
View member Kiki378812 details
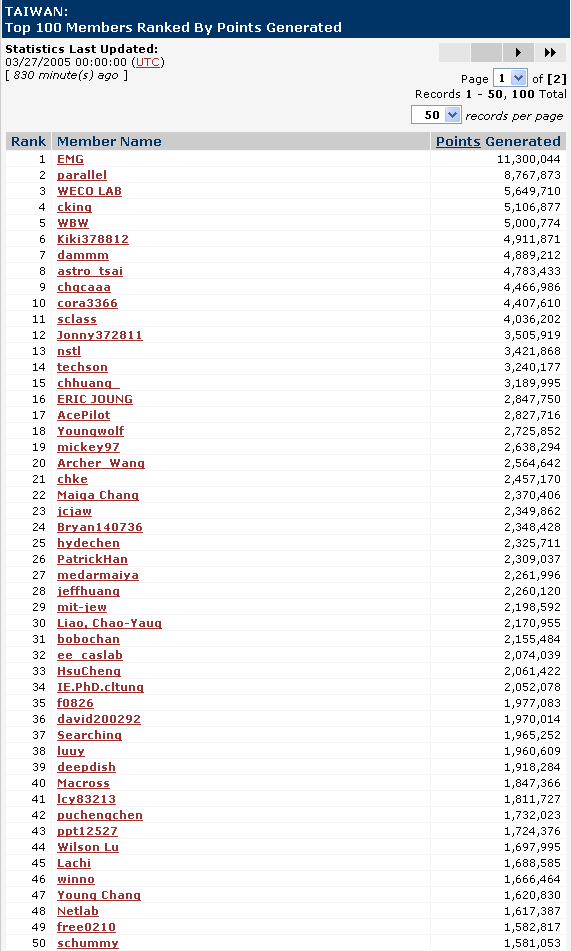click(93, 239)
